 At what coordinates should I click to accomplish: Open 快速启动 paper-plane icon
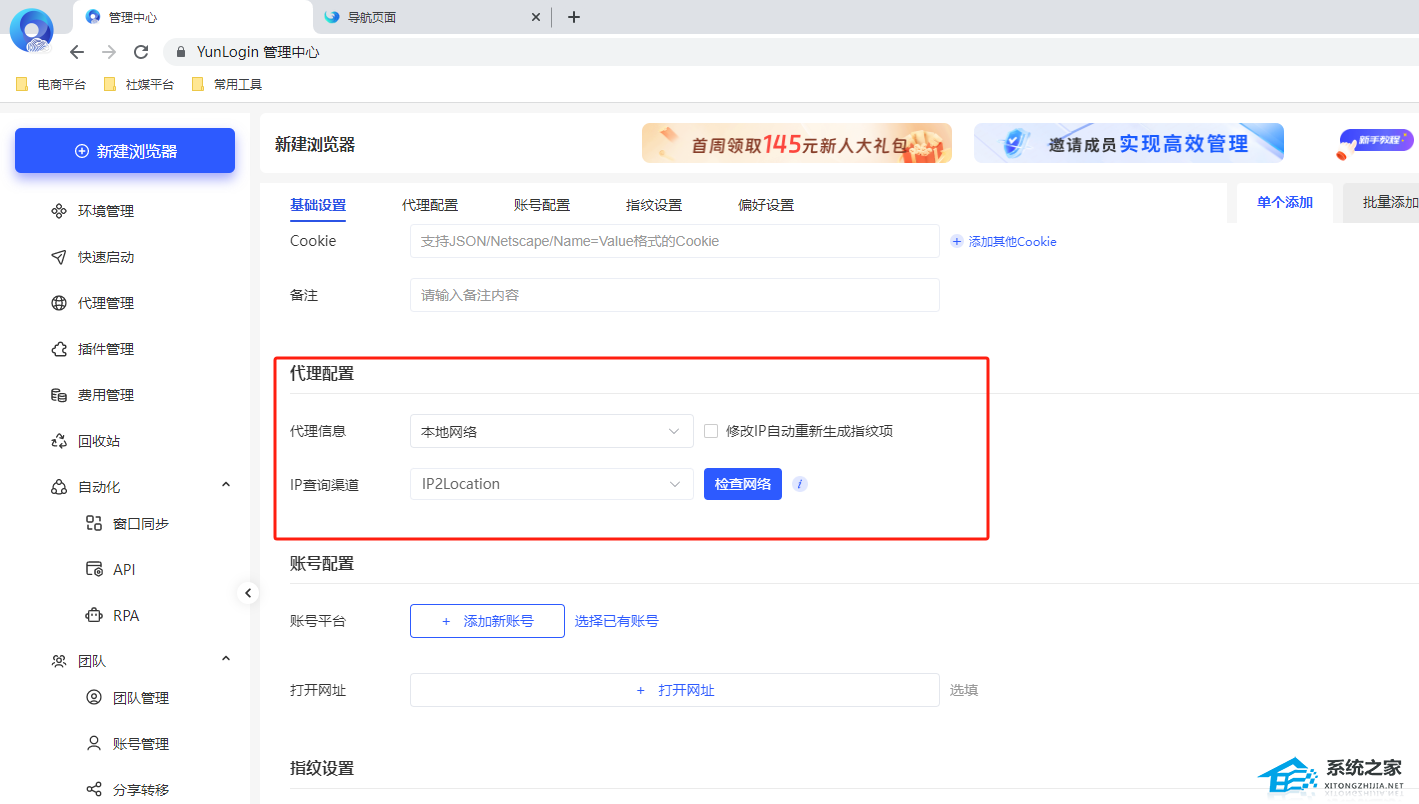pos(59,257)
